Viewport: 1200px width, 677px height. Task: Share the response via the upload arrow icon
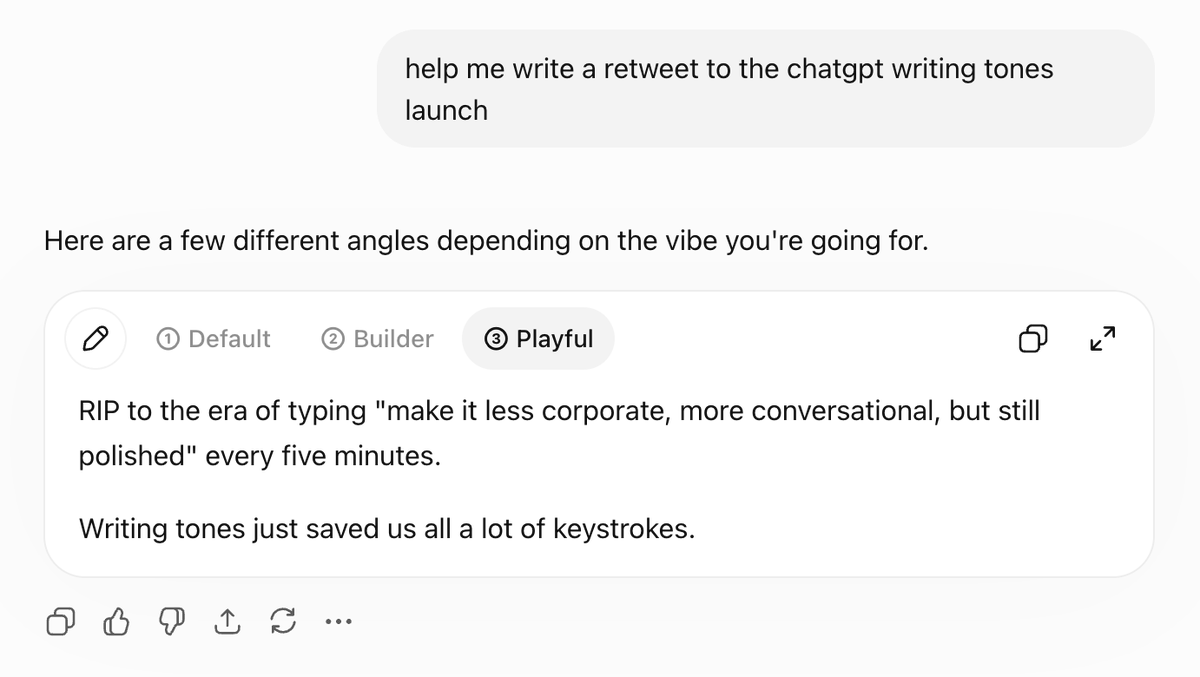[x=228, y=623]
